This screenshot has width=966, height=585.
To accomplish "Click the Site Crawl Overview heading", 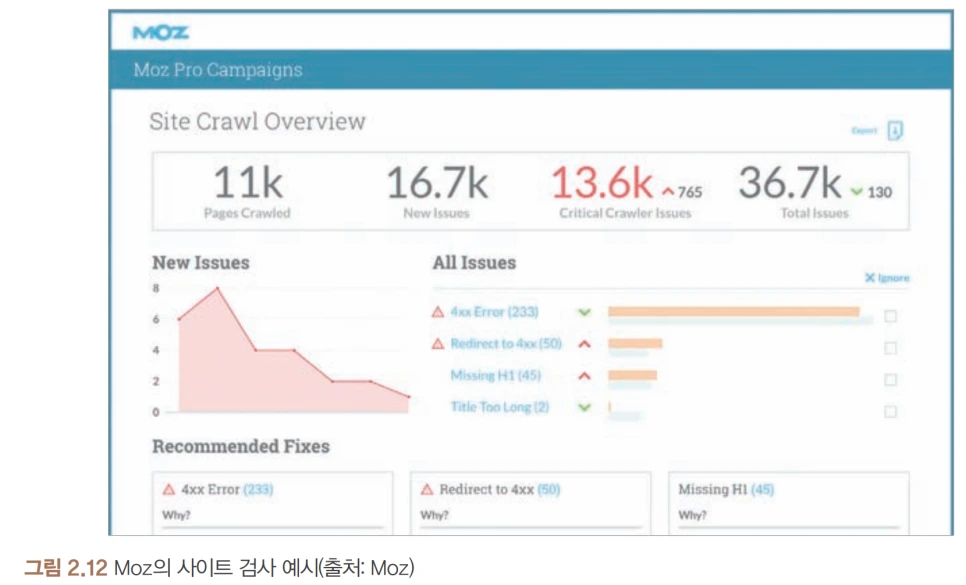I will [258, 122].
